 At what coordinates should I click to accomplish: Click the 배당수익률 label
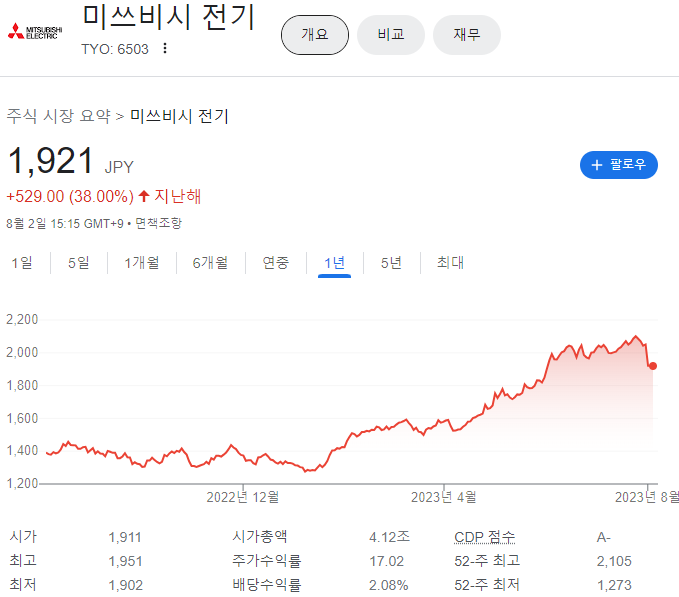[x=266, y=585]
